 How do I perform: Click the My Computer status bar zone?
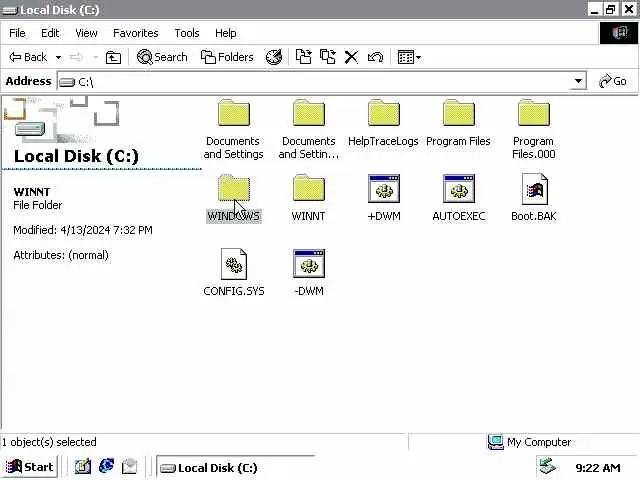[530, 442]
